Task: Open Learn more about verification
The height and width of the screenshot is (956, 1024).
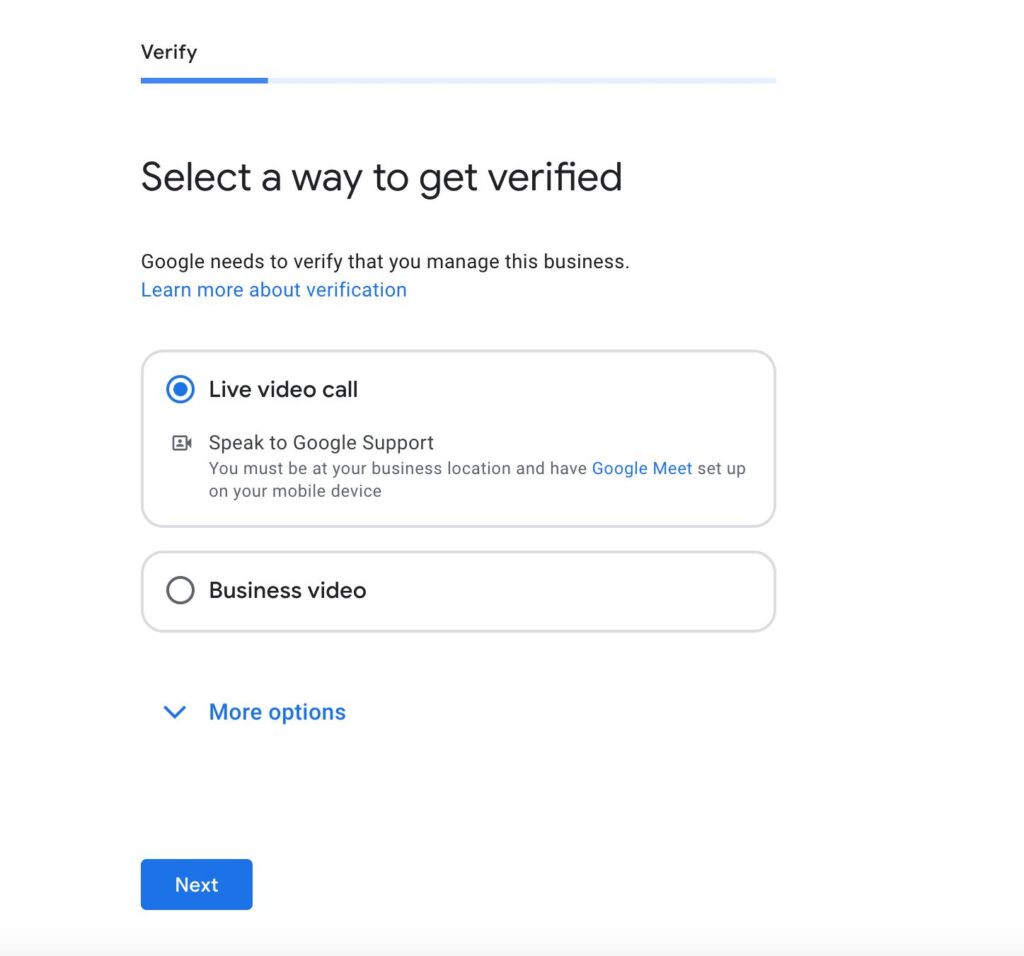Action: (x=273, y=290)
